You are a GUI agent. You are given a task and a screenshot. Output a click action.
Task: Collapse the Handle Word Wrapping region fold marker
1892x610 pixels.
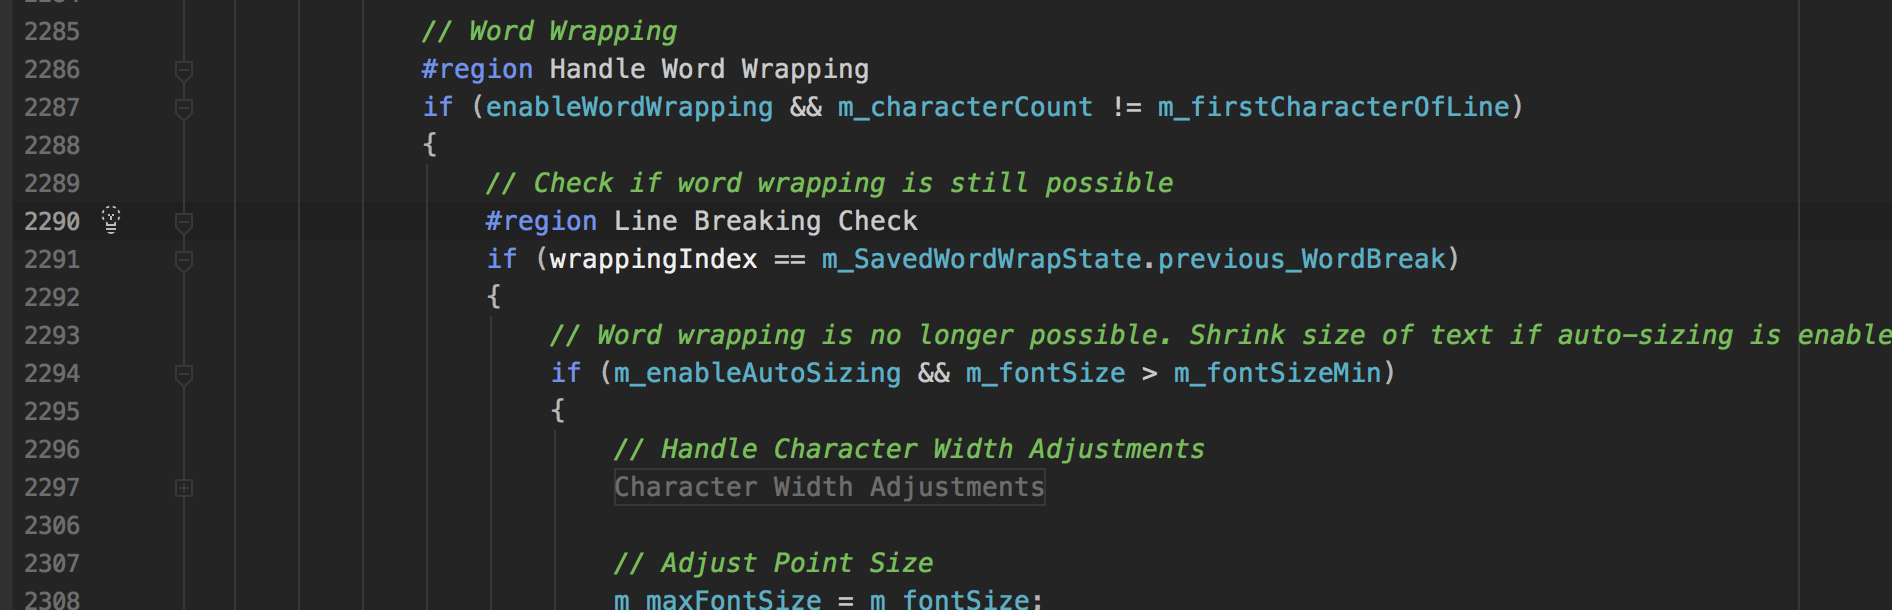[184, 70]
